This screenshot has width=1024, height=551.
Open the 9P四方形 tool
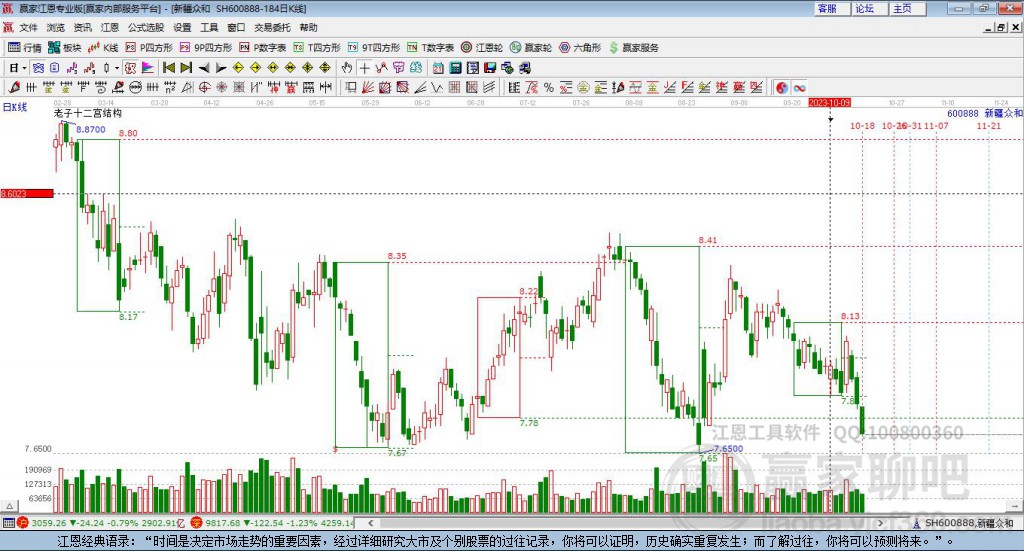[206, 48]
